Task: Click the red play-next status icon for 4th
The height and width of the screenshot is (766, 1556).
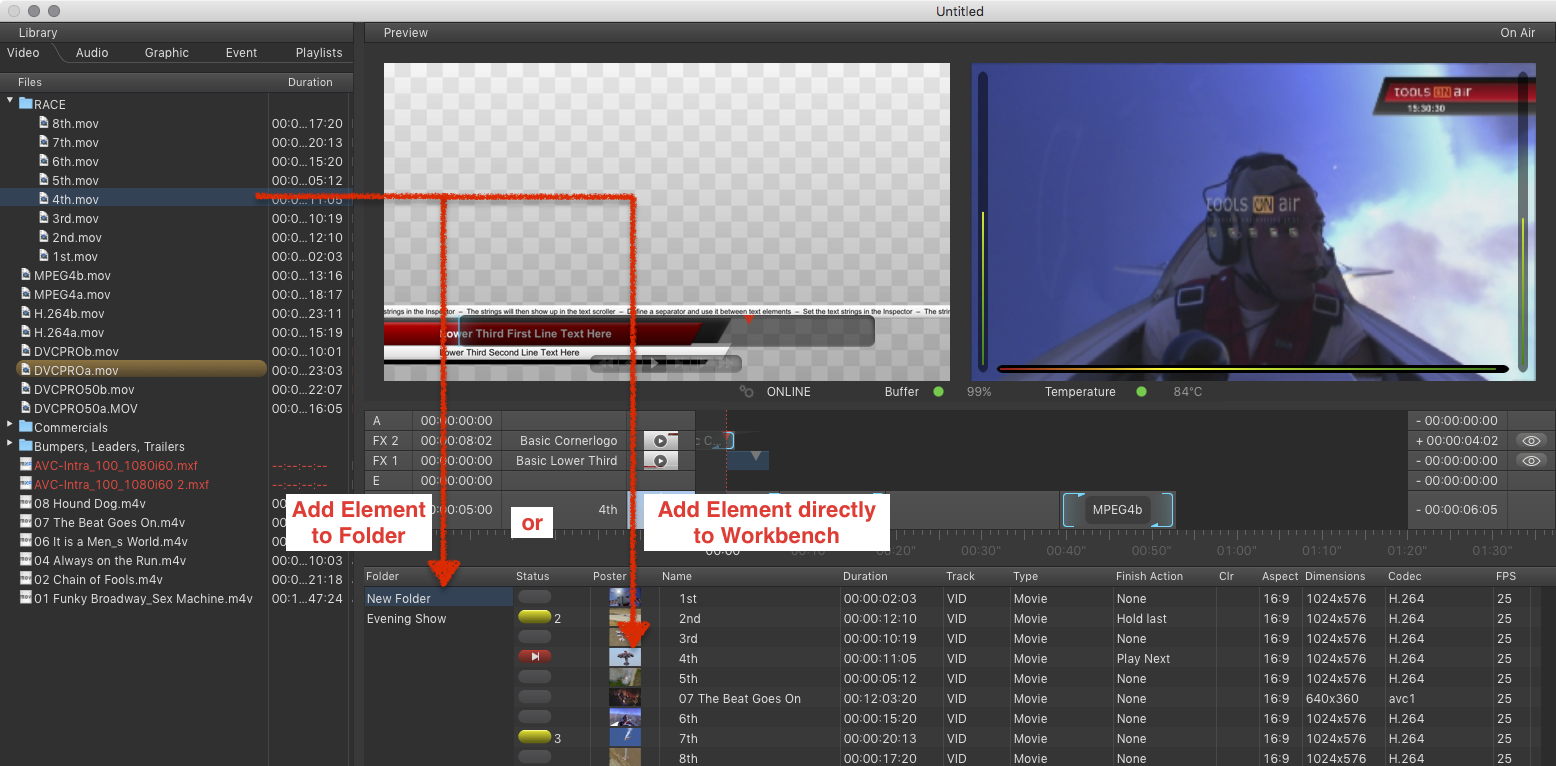Action: pyautogui.click(x=534, y=657)
